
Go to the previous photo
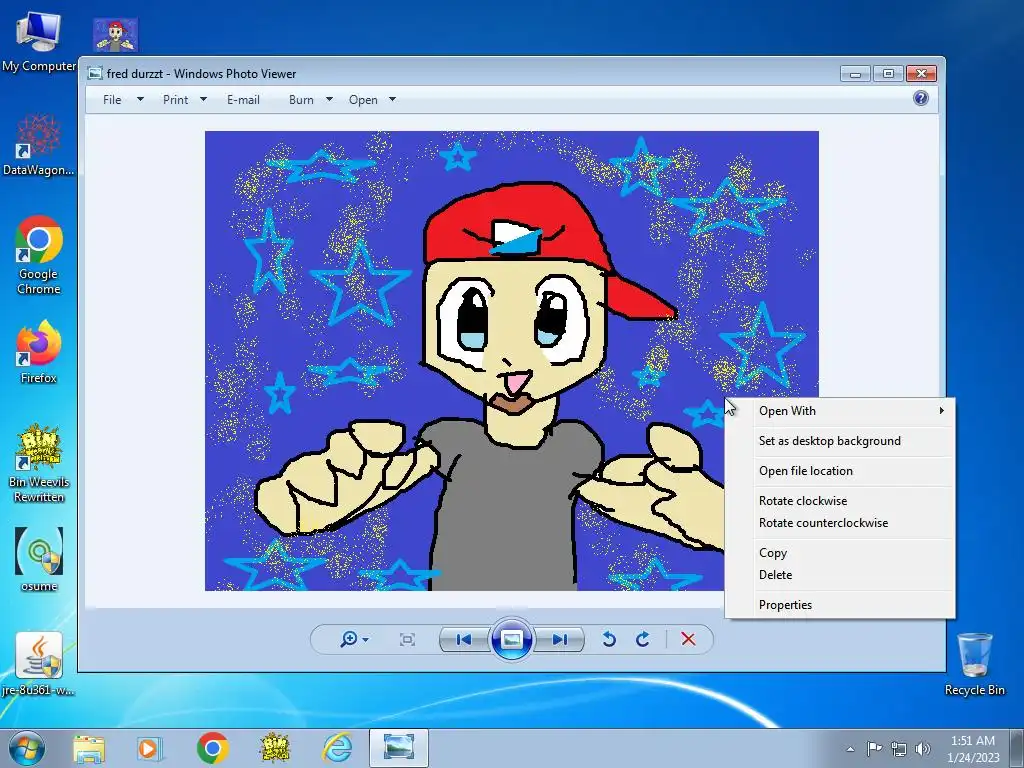(464, 639)
